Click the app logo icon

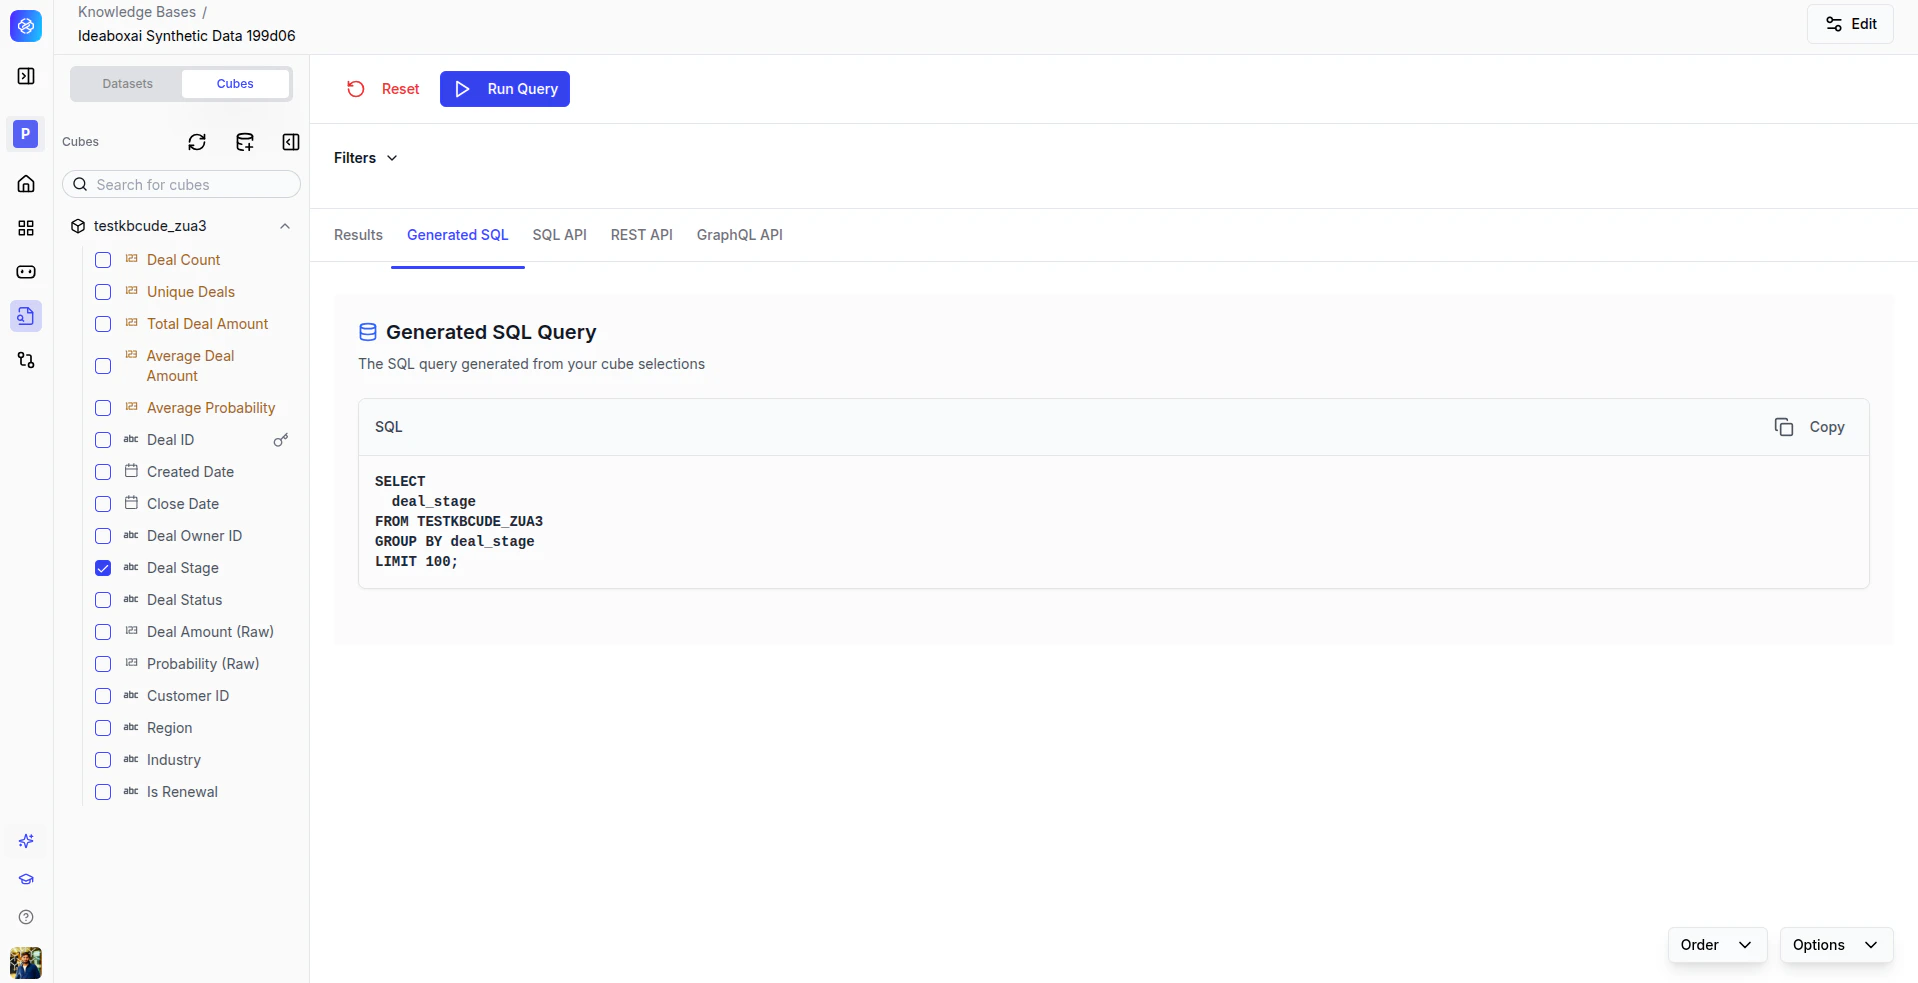coord(26,26)
